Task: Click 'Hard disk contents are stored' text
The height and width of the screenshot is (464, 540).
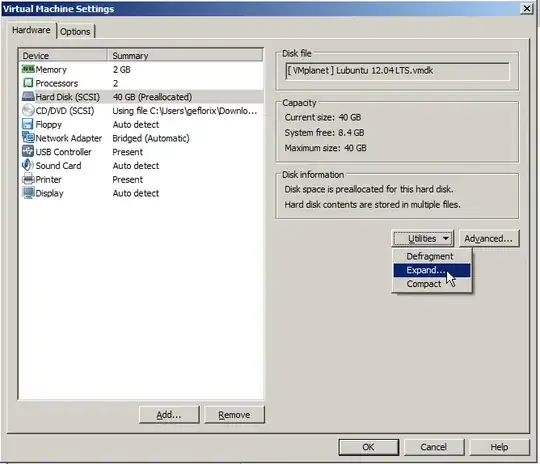Action: pos(372,205)
